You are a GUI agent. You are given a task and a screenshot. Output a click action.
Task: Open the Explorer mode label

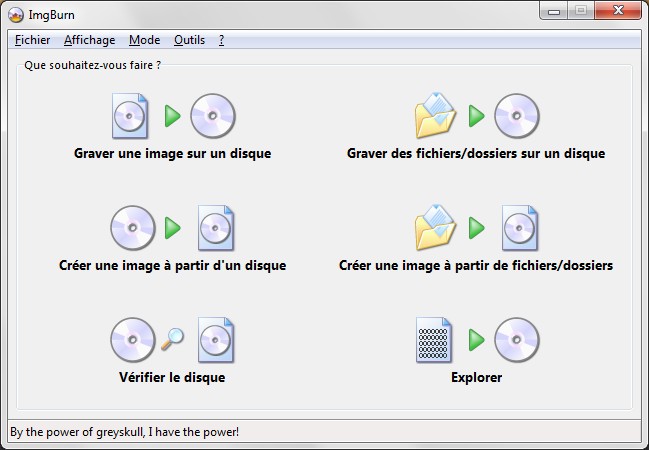476,378
